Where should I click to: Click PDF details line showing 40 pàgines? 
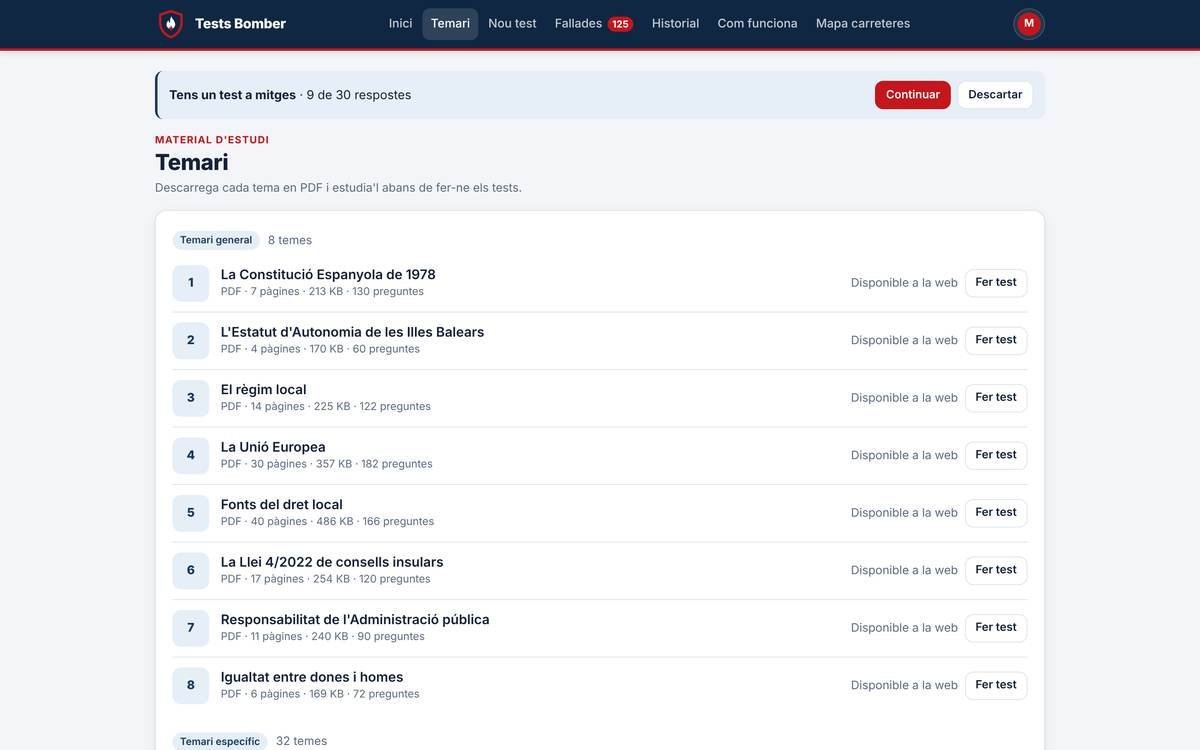(327, 522)
